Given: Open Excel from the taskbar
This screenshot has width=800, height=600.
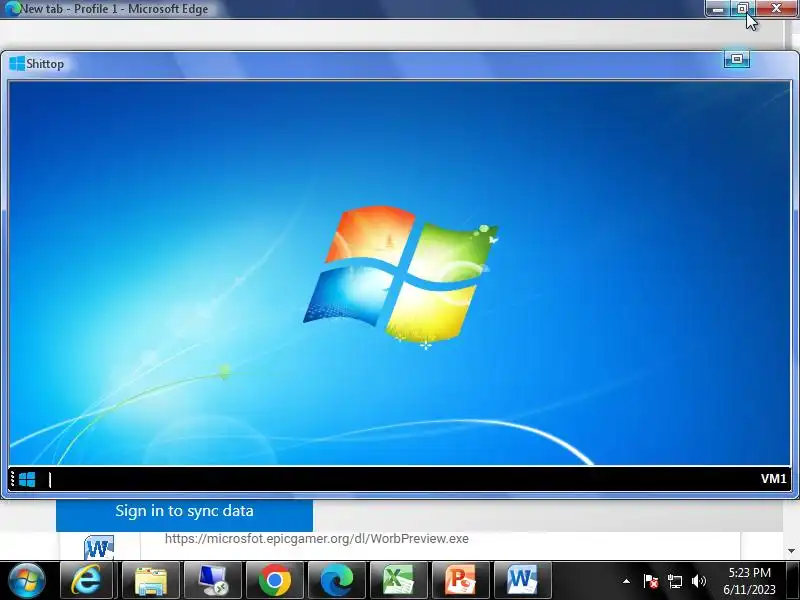Looking at the screenshot, I should click(399, 580).
